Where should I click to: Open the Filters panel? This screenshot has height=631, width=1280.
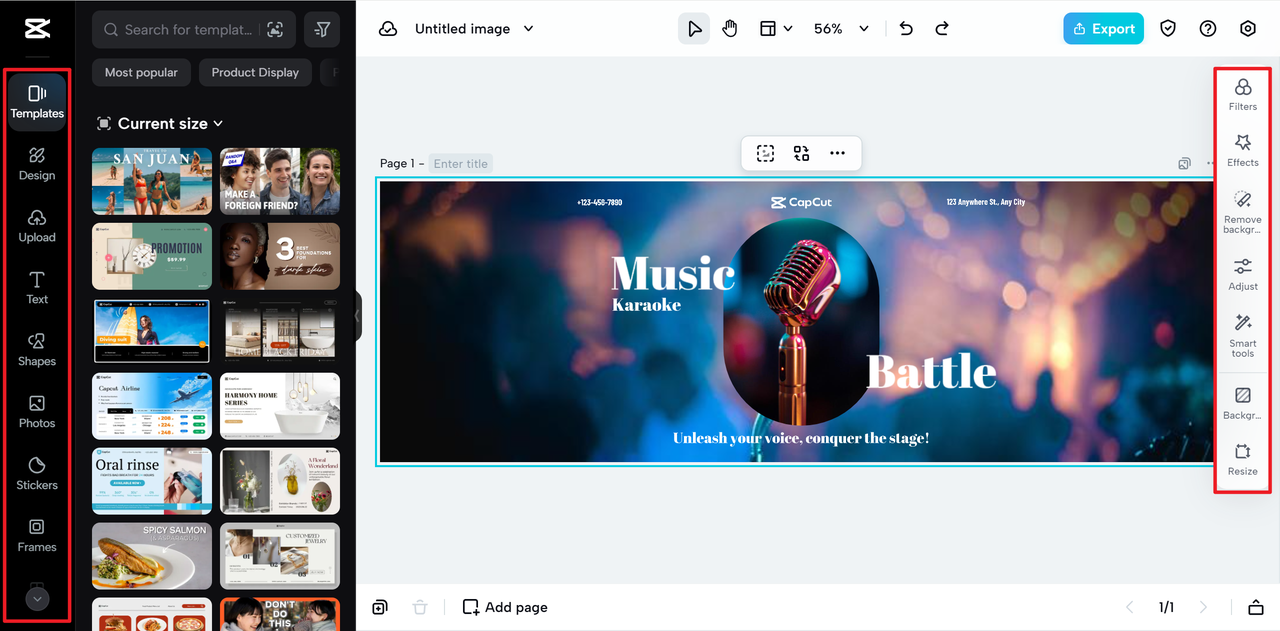[1243, 95]
